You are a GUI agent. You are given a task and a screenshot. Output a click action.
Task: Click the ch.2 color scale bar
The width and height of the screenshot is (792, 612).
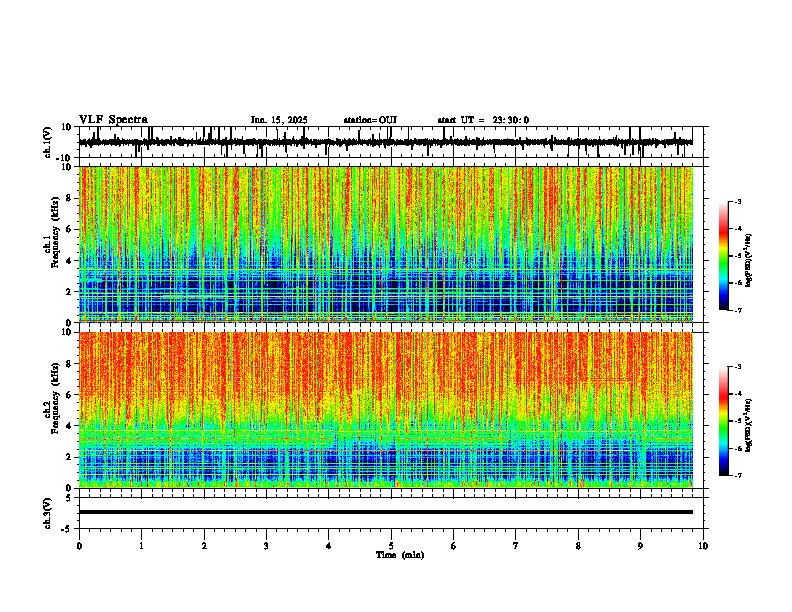click(724, 421)
